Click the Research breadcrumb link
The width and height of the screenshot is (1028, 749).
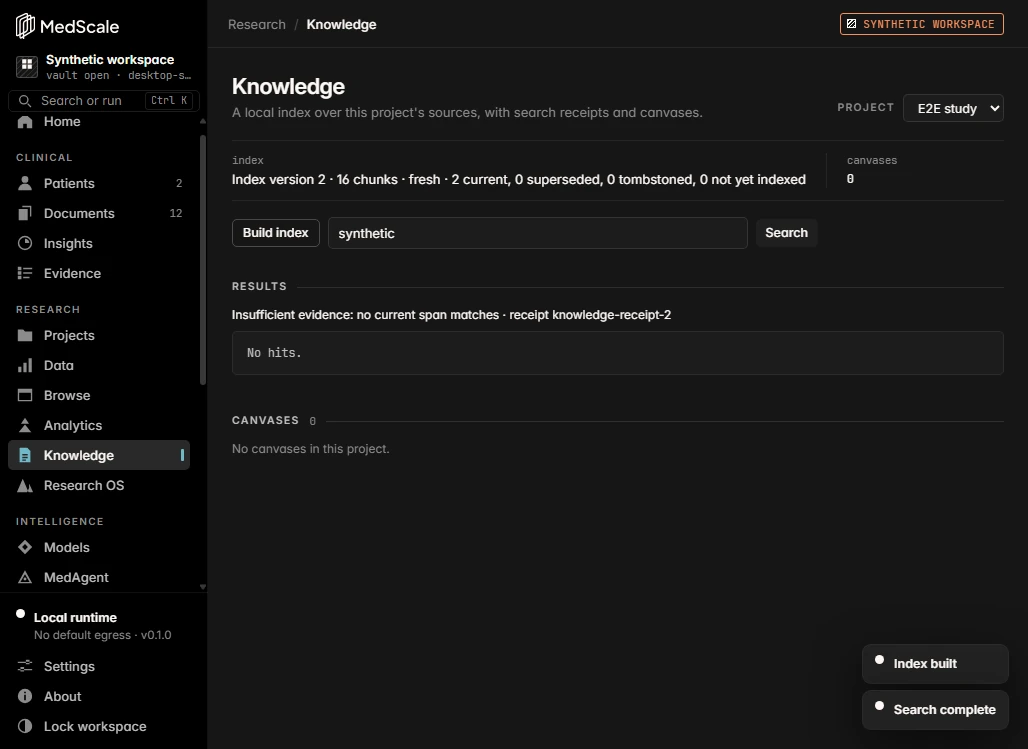(257, 24)
